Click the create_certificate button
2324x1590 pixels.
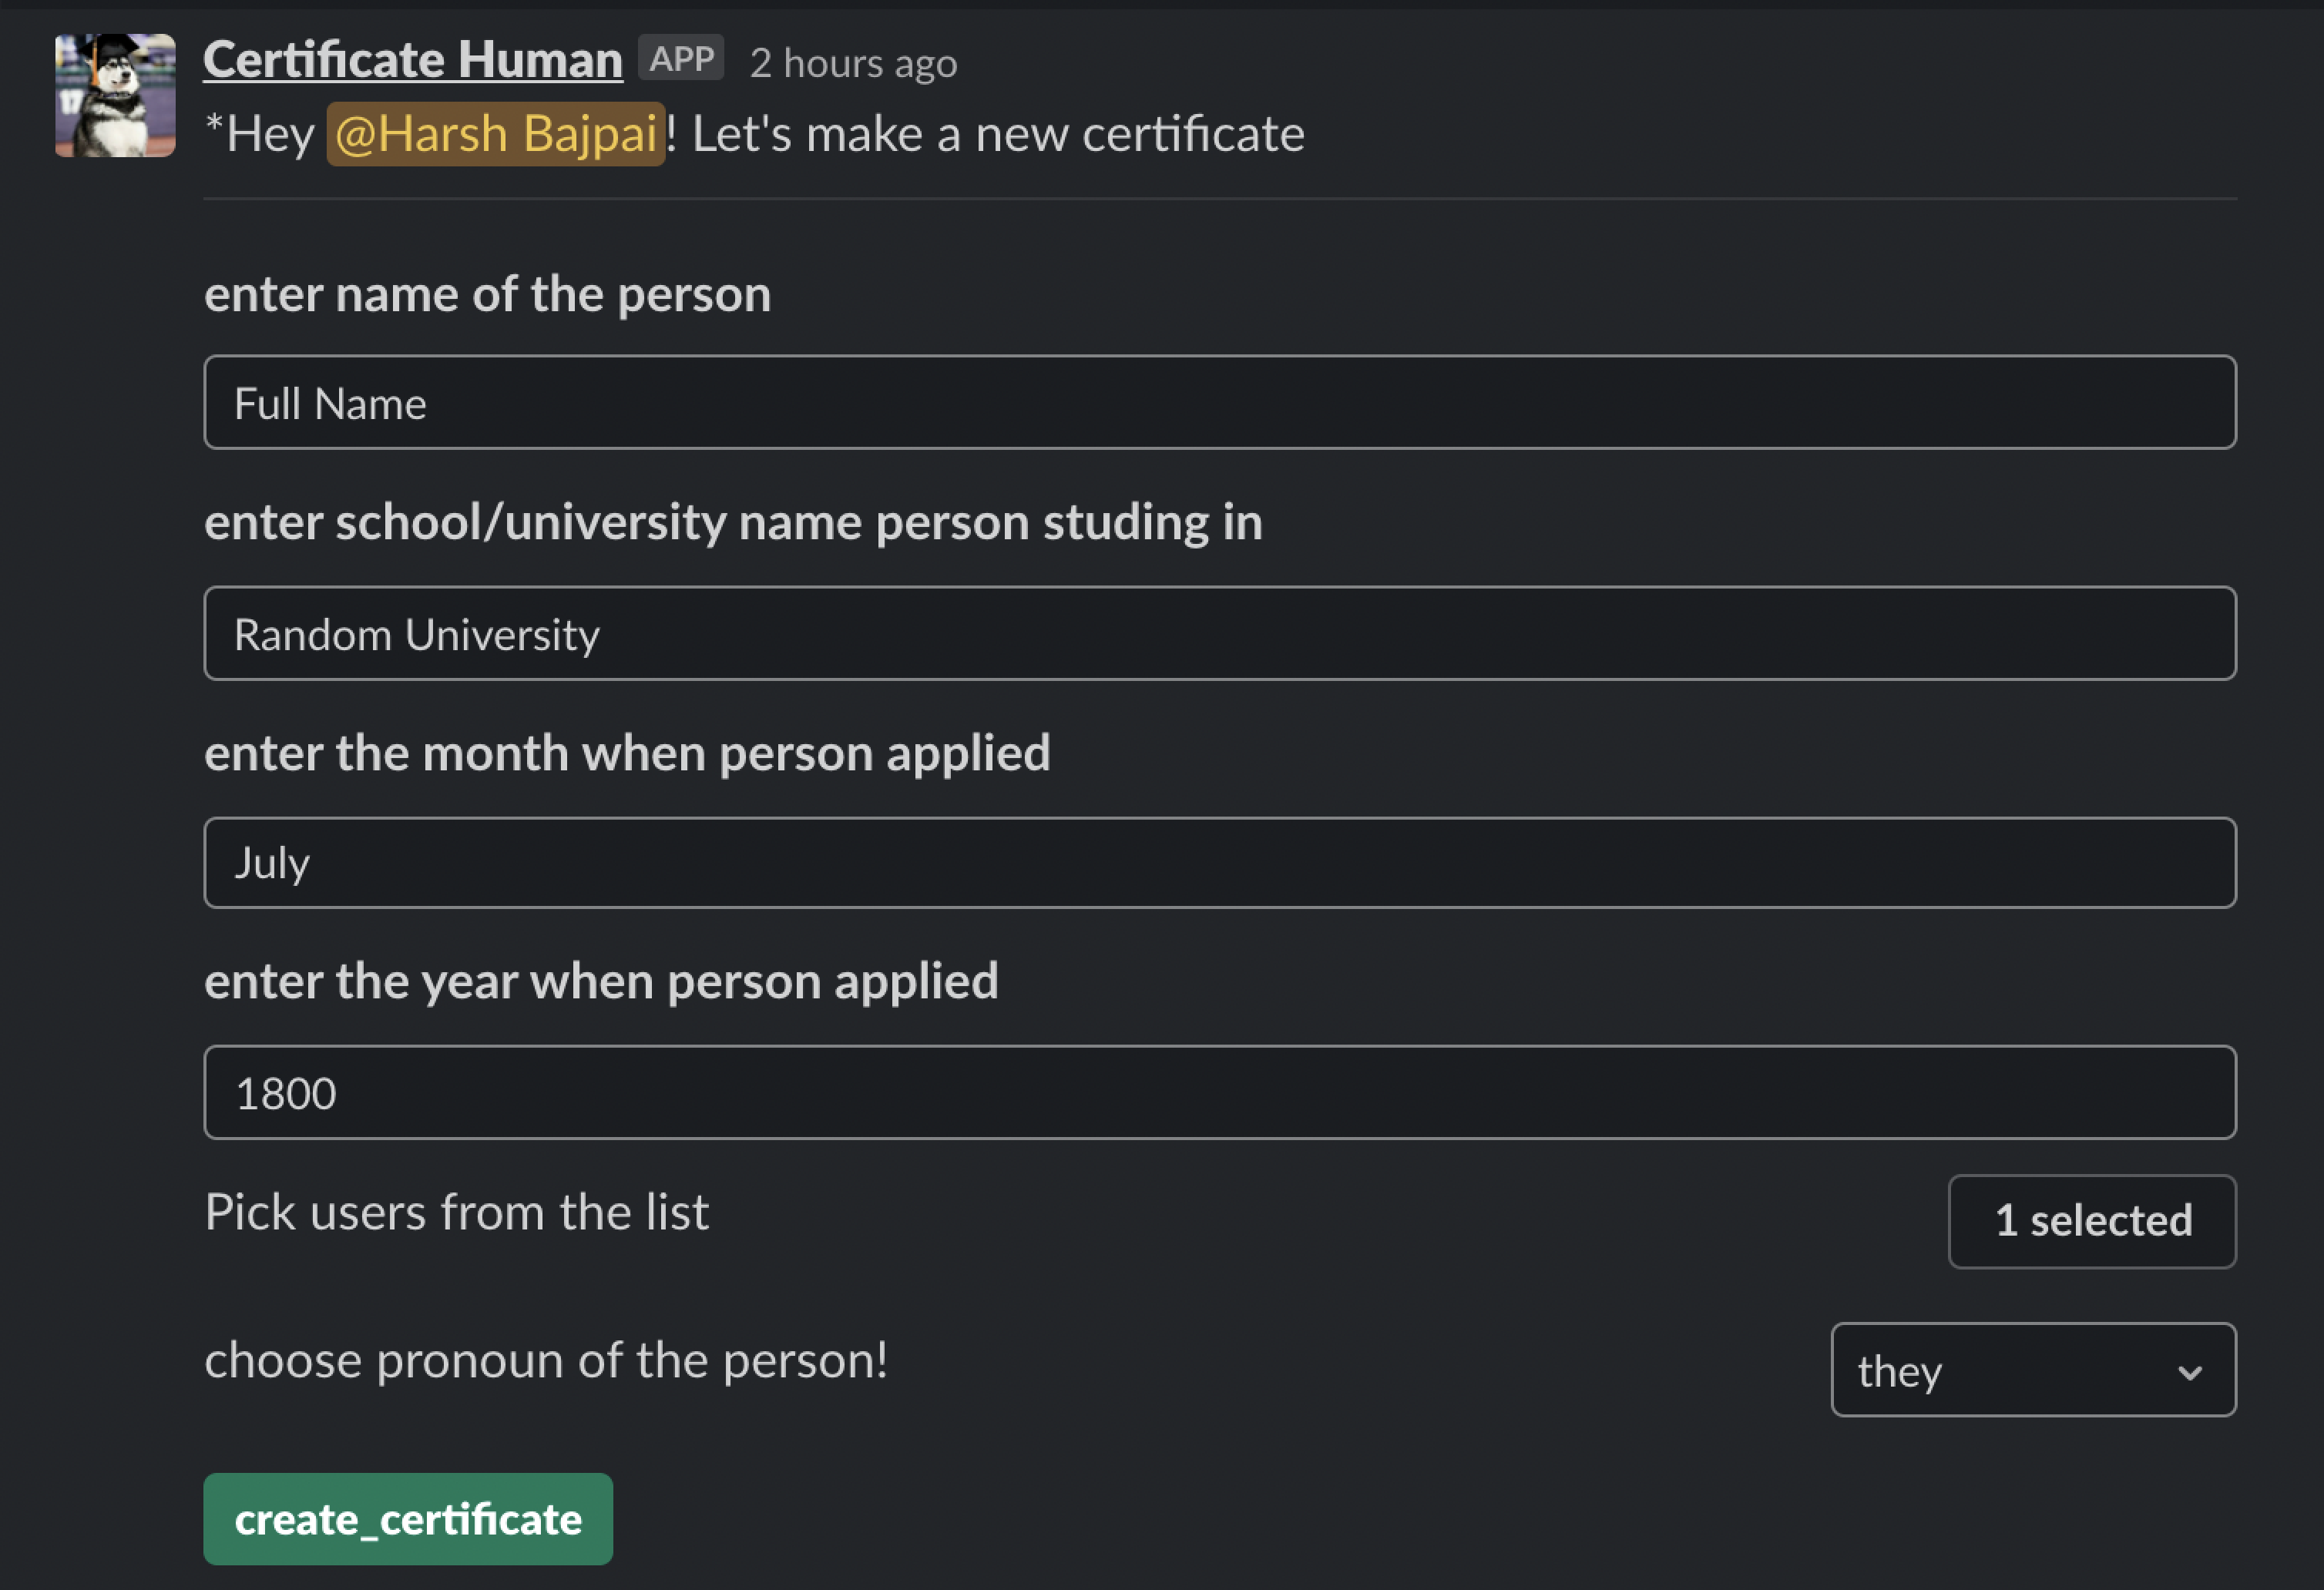(x=407, y=1519)
